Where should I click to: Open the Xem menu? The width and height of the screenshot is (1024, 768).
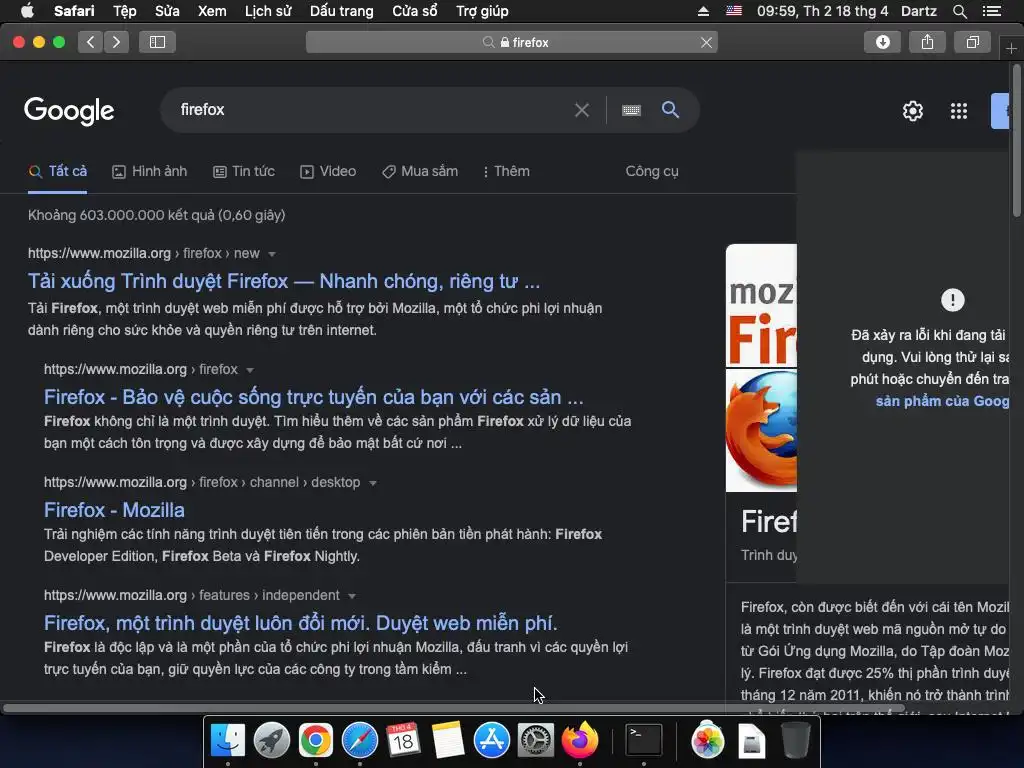point(212,11)
